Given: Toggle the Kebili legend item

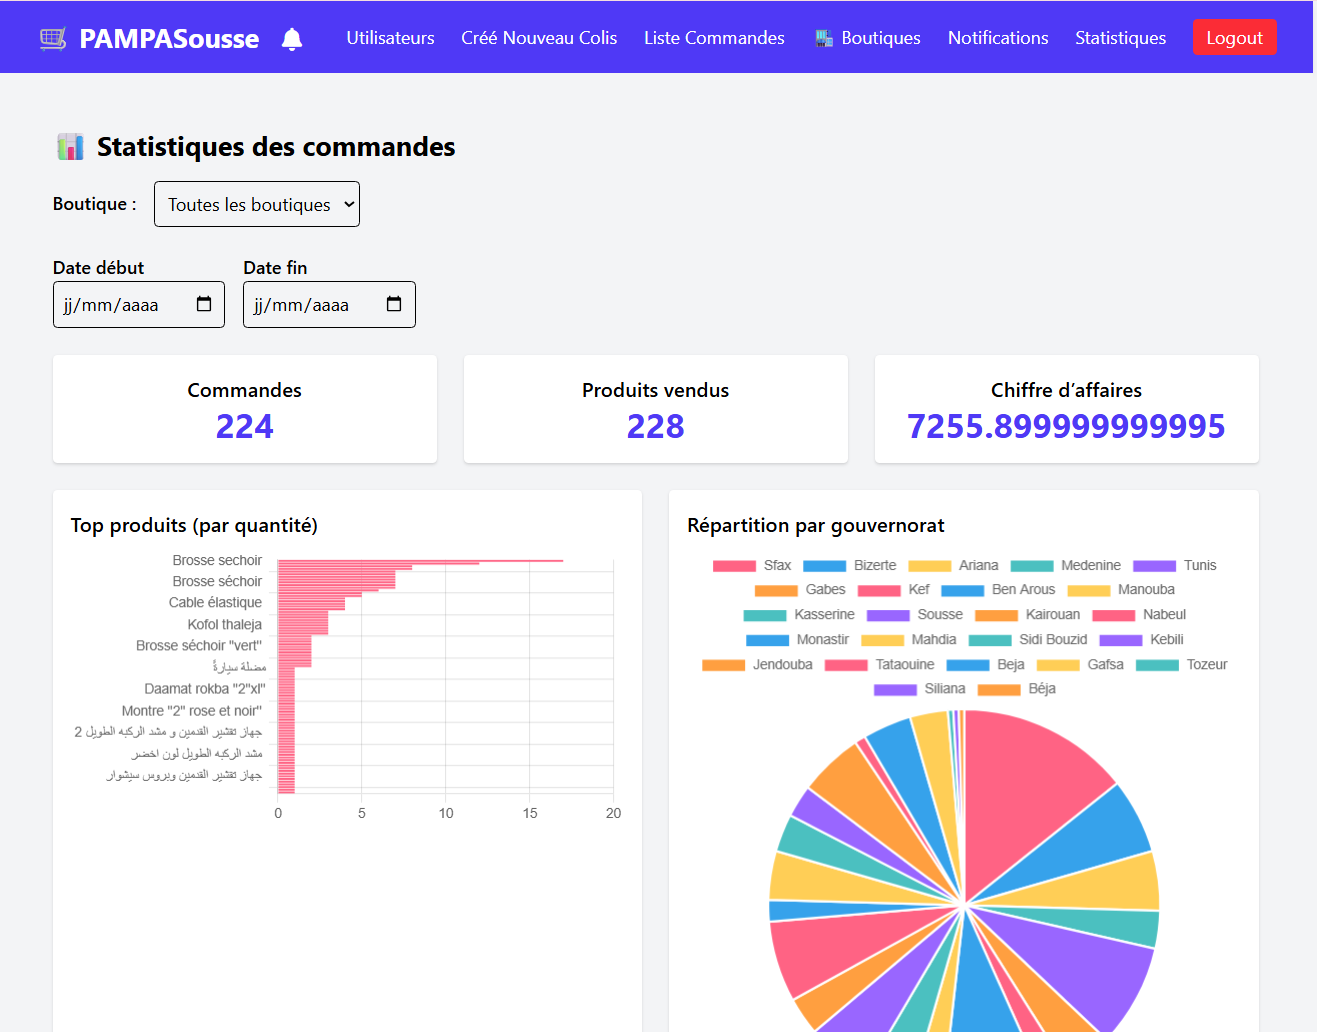Looking at the screenshot, I should tap(1141, 640).
